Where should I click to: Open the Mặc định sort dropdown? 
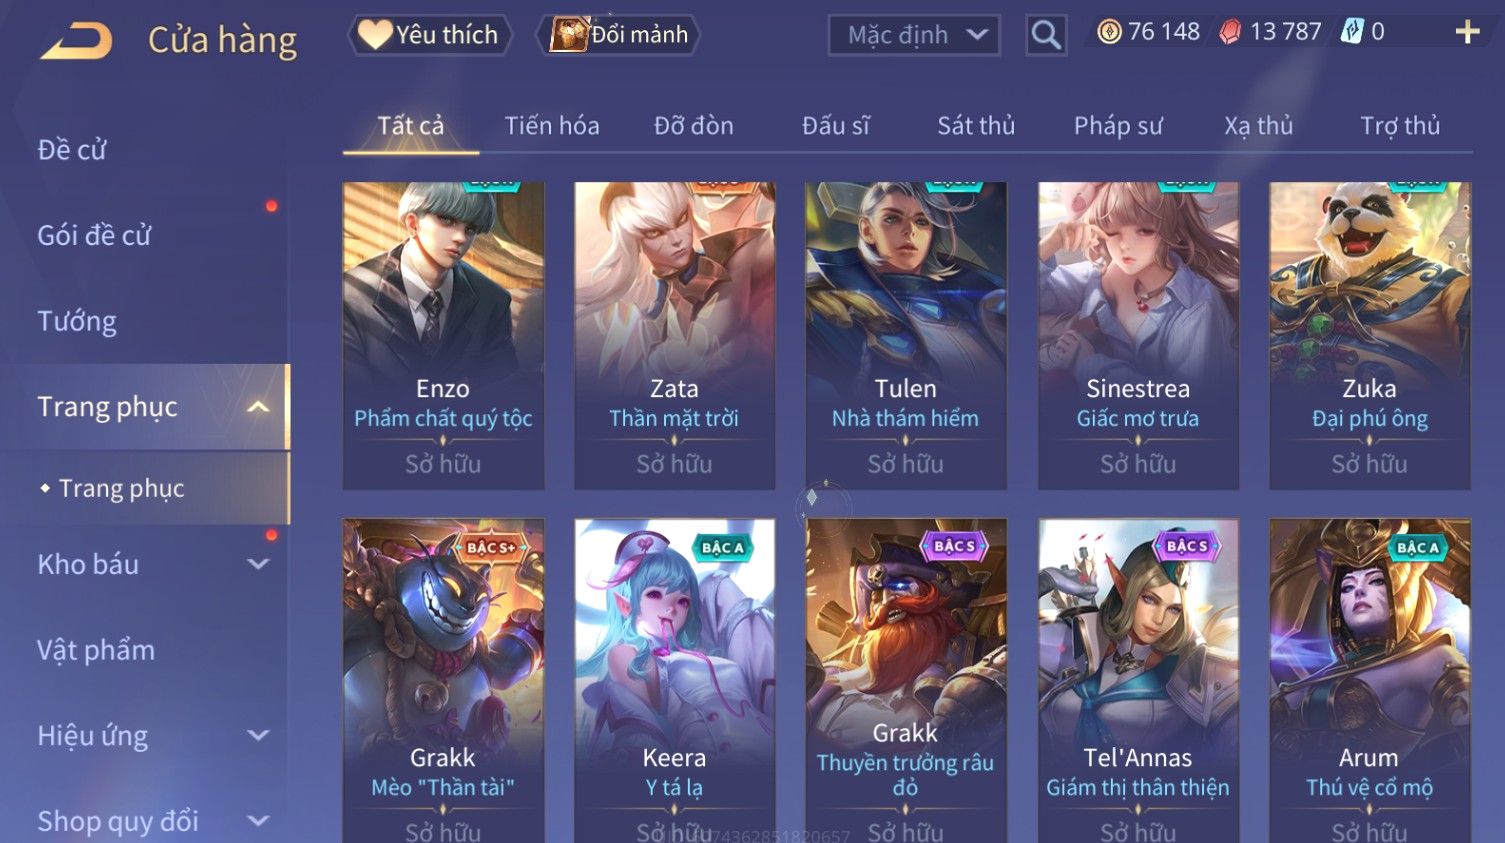coord(914,36)
